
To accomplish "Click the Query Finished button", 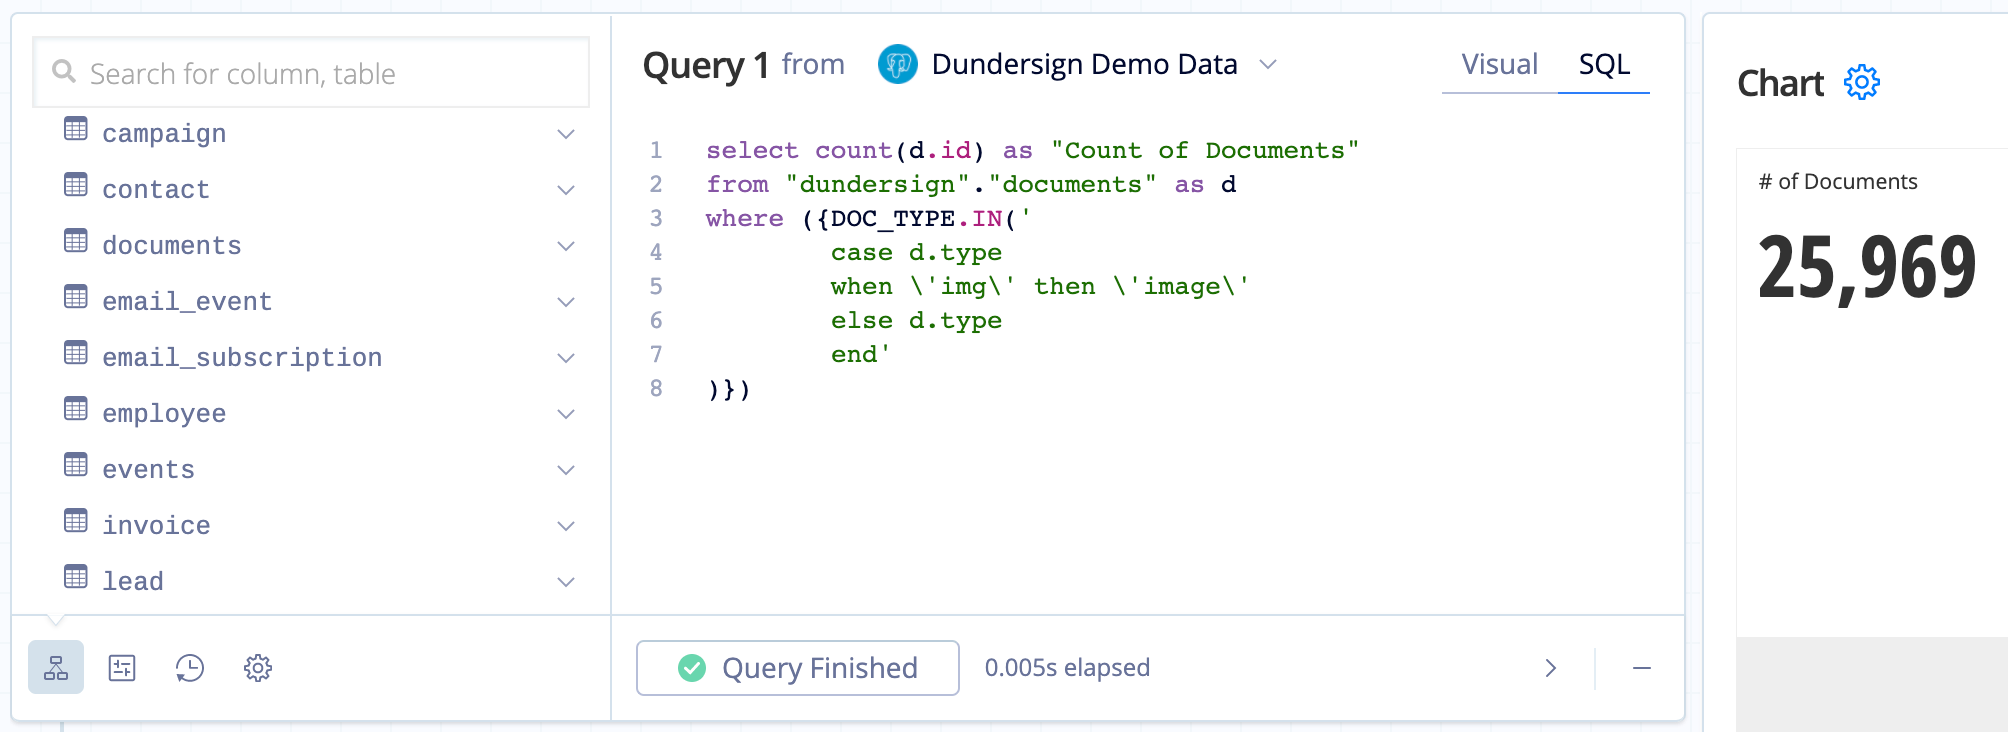I will click(x=798, y=668).
